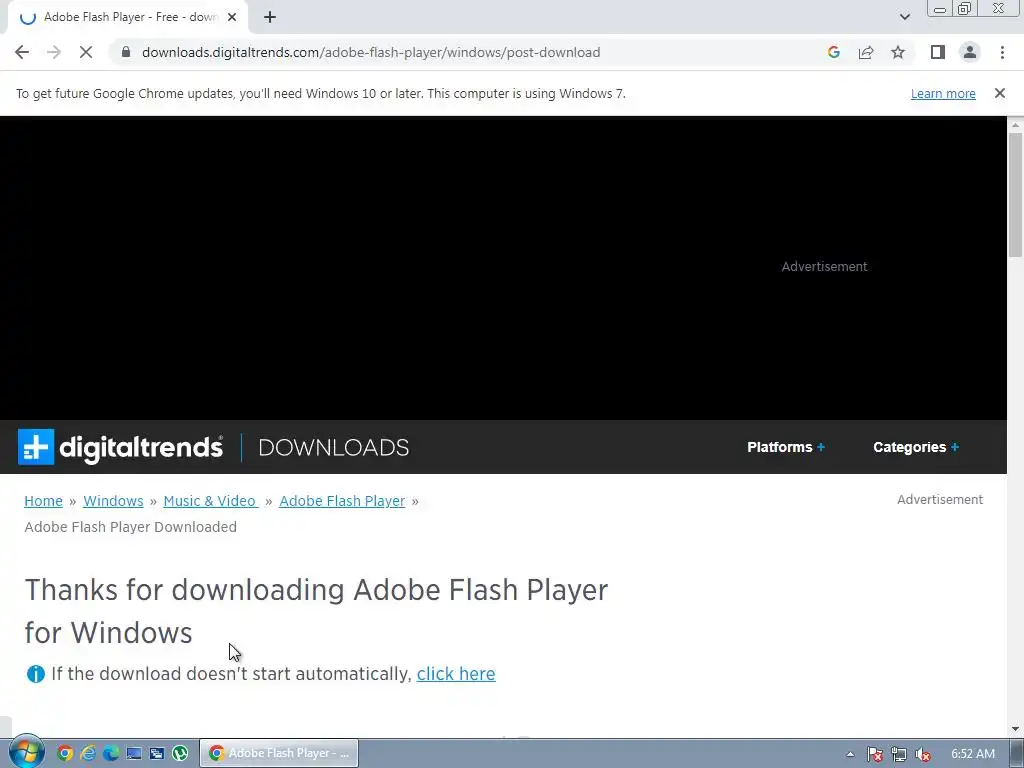Click Learn more about Chrome updates
Image resolution: width=1024 pixels, height=768 pixels.
(x=943, y=93)
